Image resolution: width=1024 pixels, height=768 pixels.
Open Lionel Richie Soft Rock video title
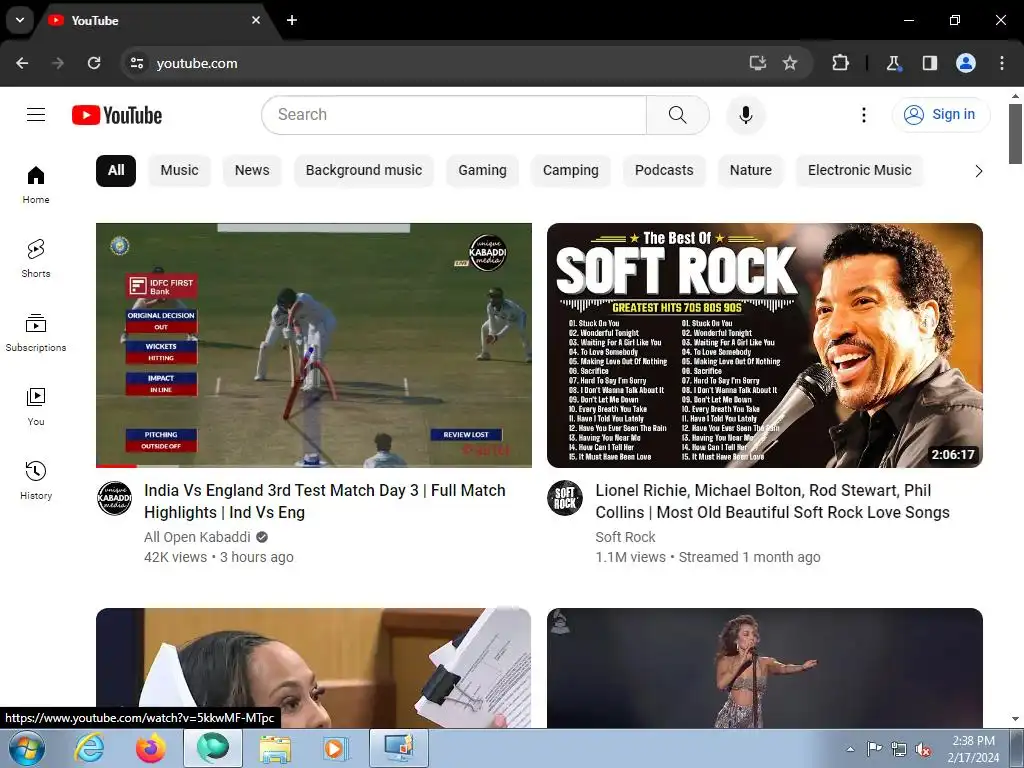tap(772, 502)
